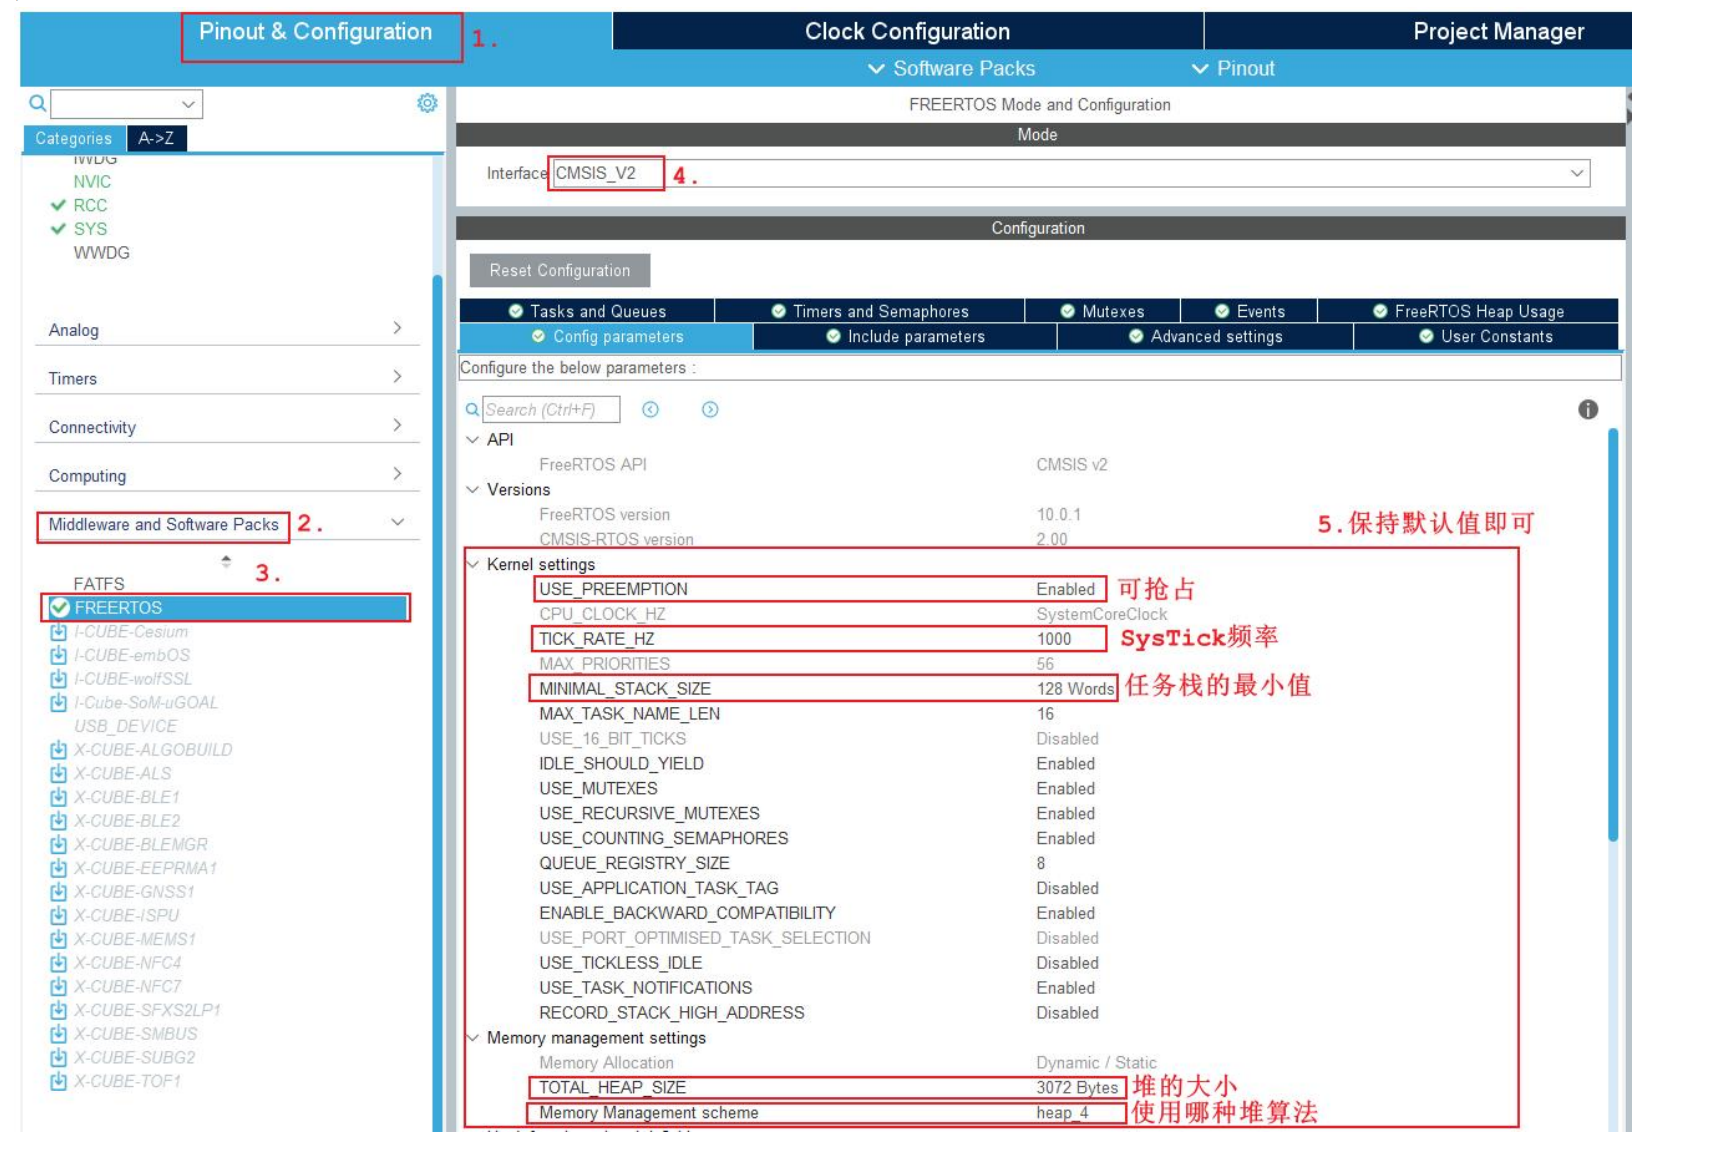Image resolution: width=1717 pixels, height=1159 pixels.
Task: Click the green checkmark beside RCC
Action: (58, 205)
